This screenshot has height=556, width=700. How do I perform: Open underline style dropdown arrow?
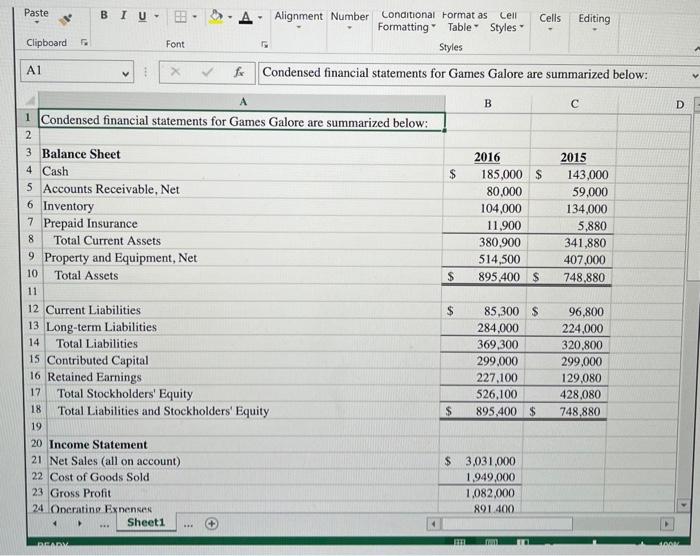(x=157, y=16)
